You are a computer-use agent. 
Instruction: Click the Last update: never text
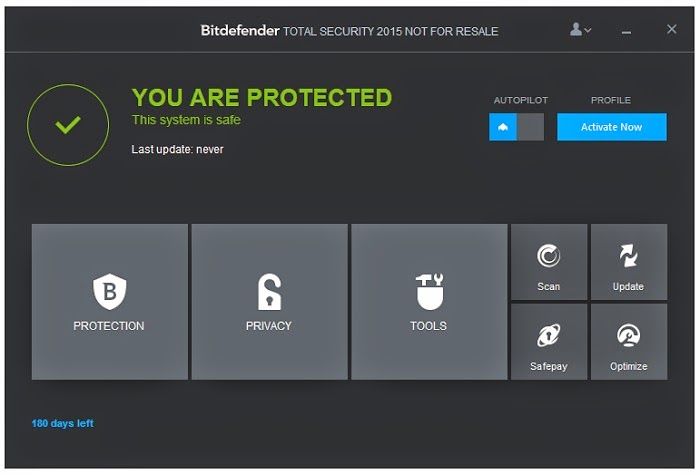178,150
